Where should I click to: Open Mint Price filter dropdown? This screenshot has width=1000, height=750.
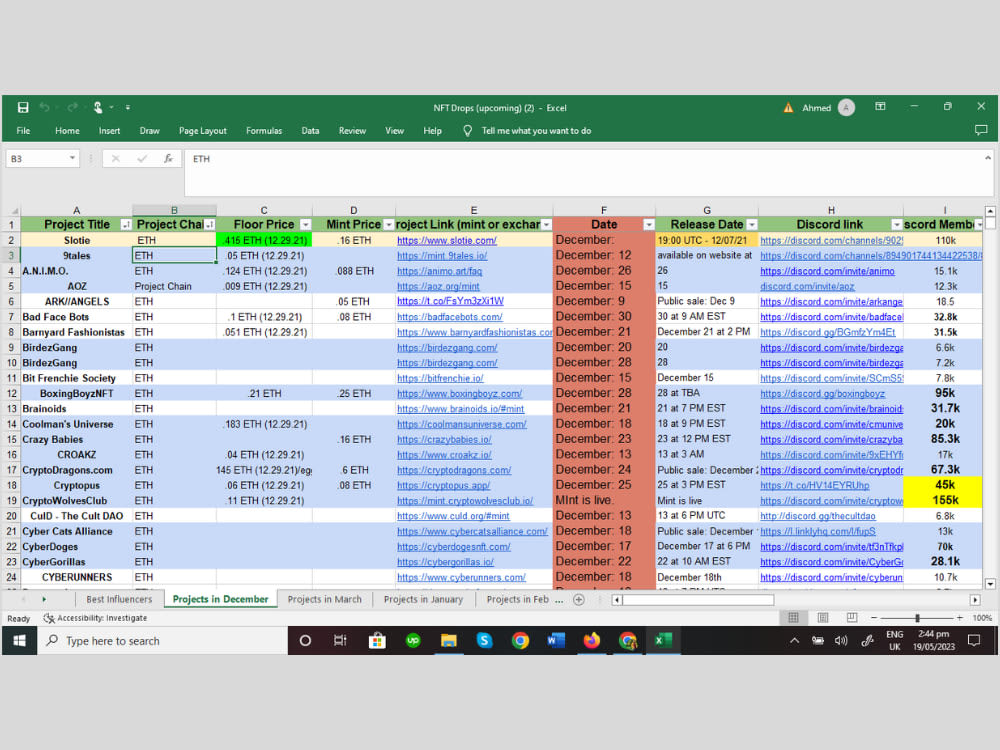388,224
